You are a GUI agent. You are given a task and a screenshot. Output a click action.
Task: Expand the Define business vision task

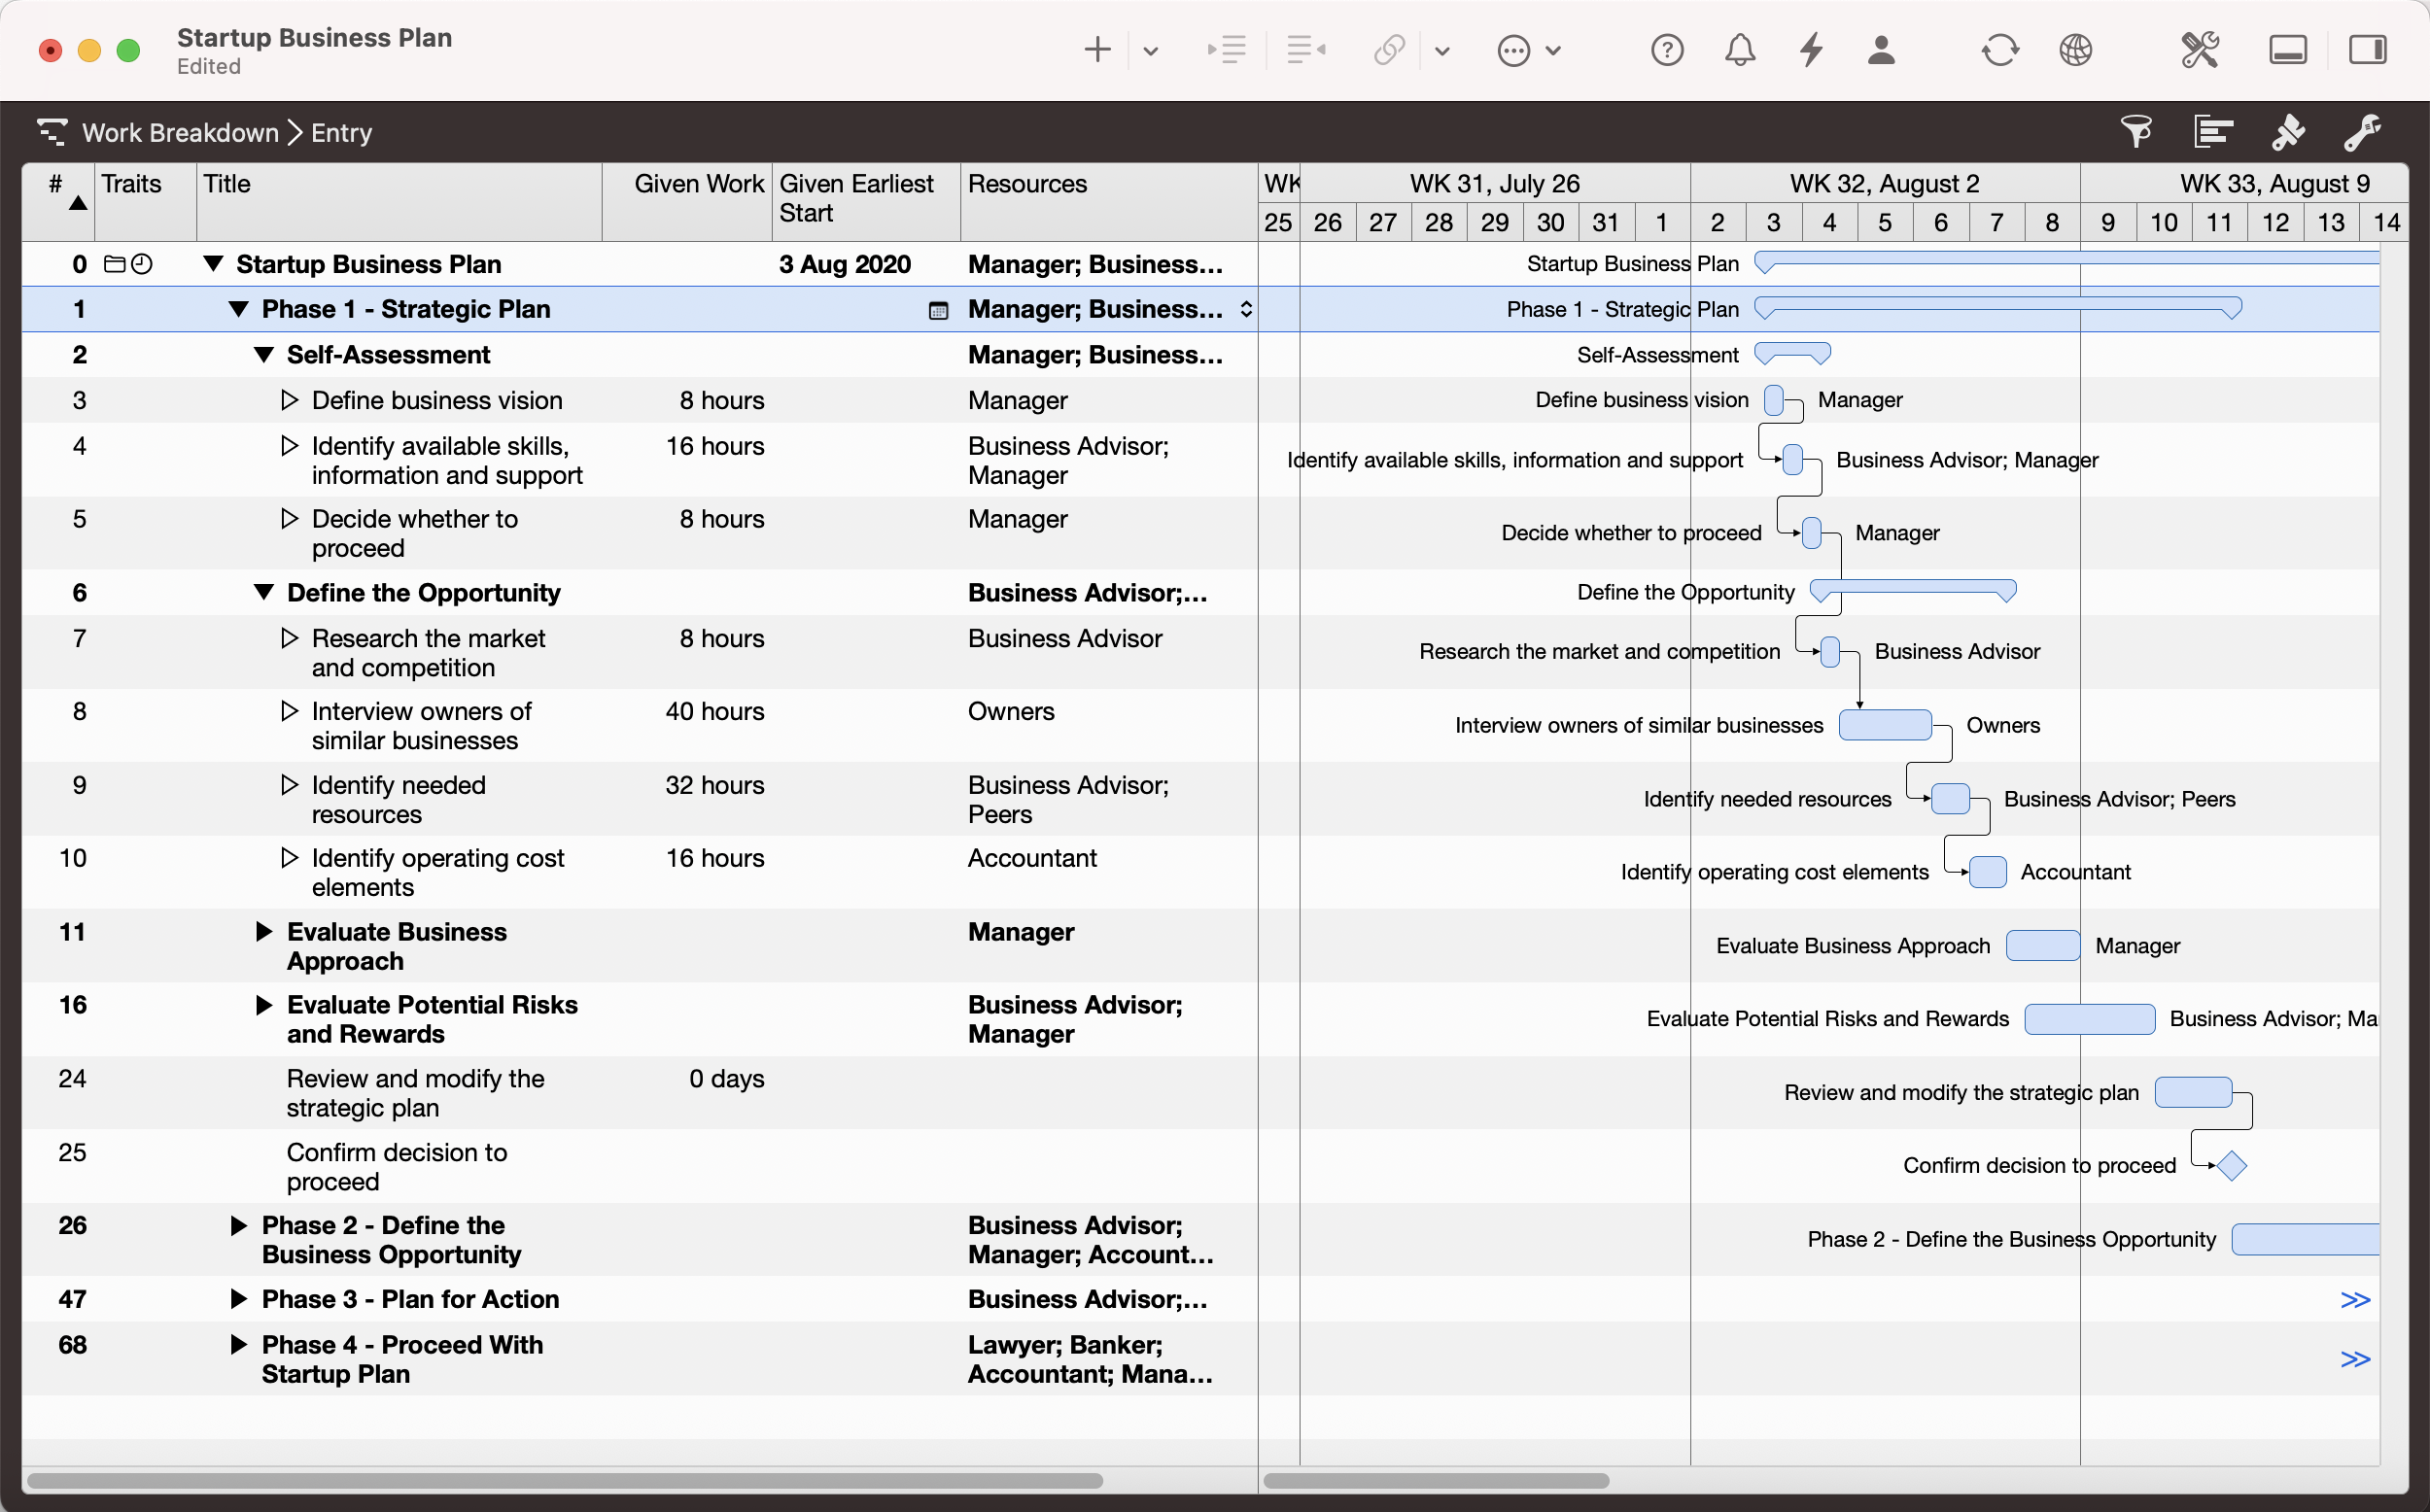(290, 399)
